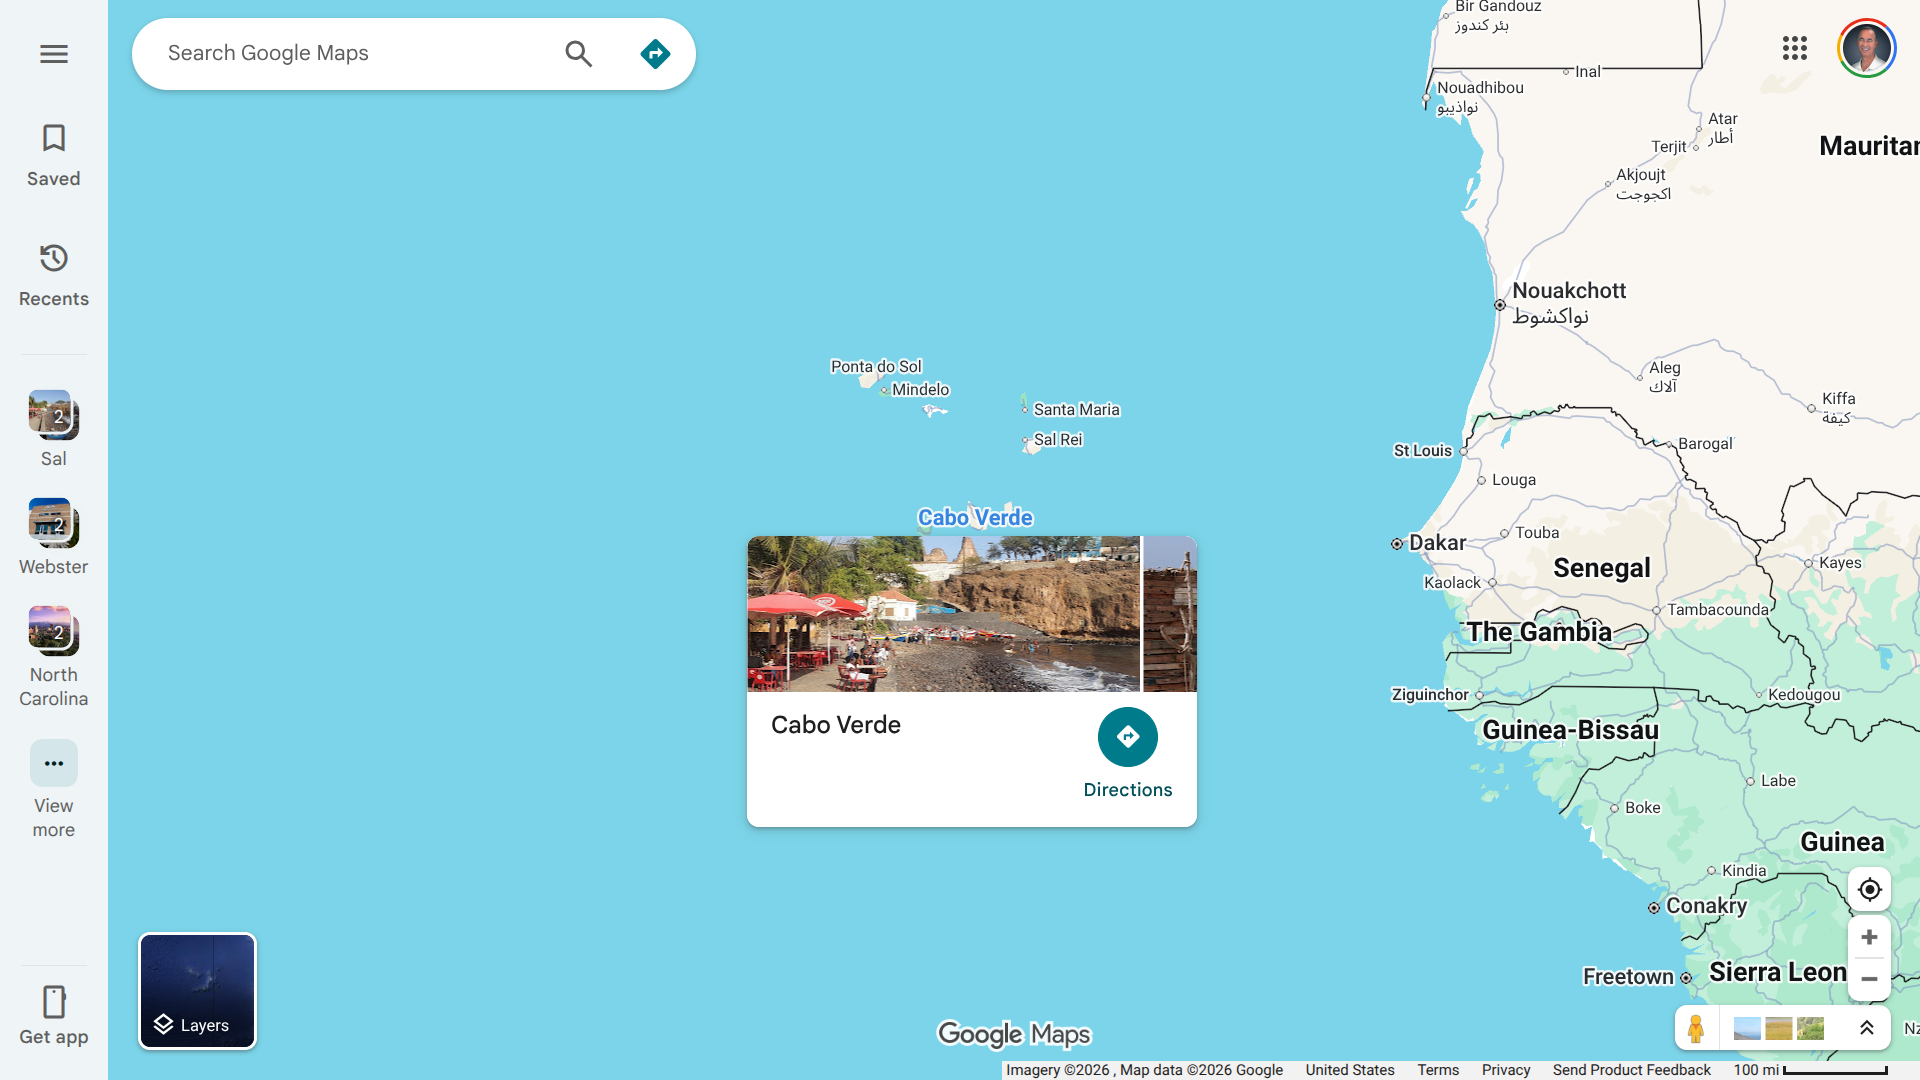The image size is (1920, 1080).
Task: Click Send Product Feedback link
Action: click(1631, 1070)
